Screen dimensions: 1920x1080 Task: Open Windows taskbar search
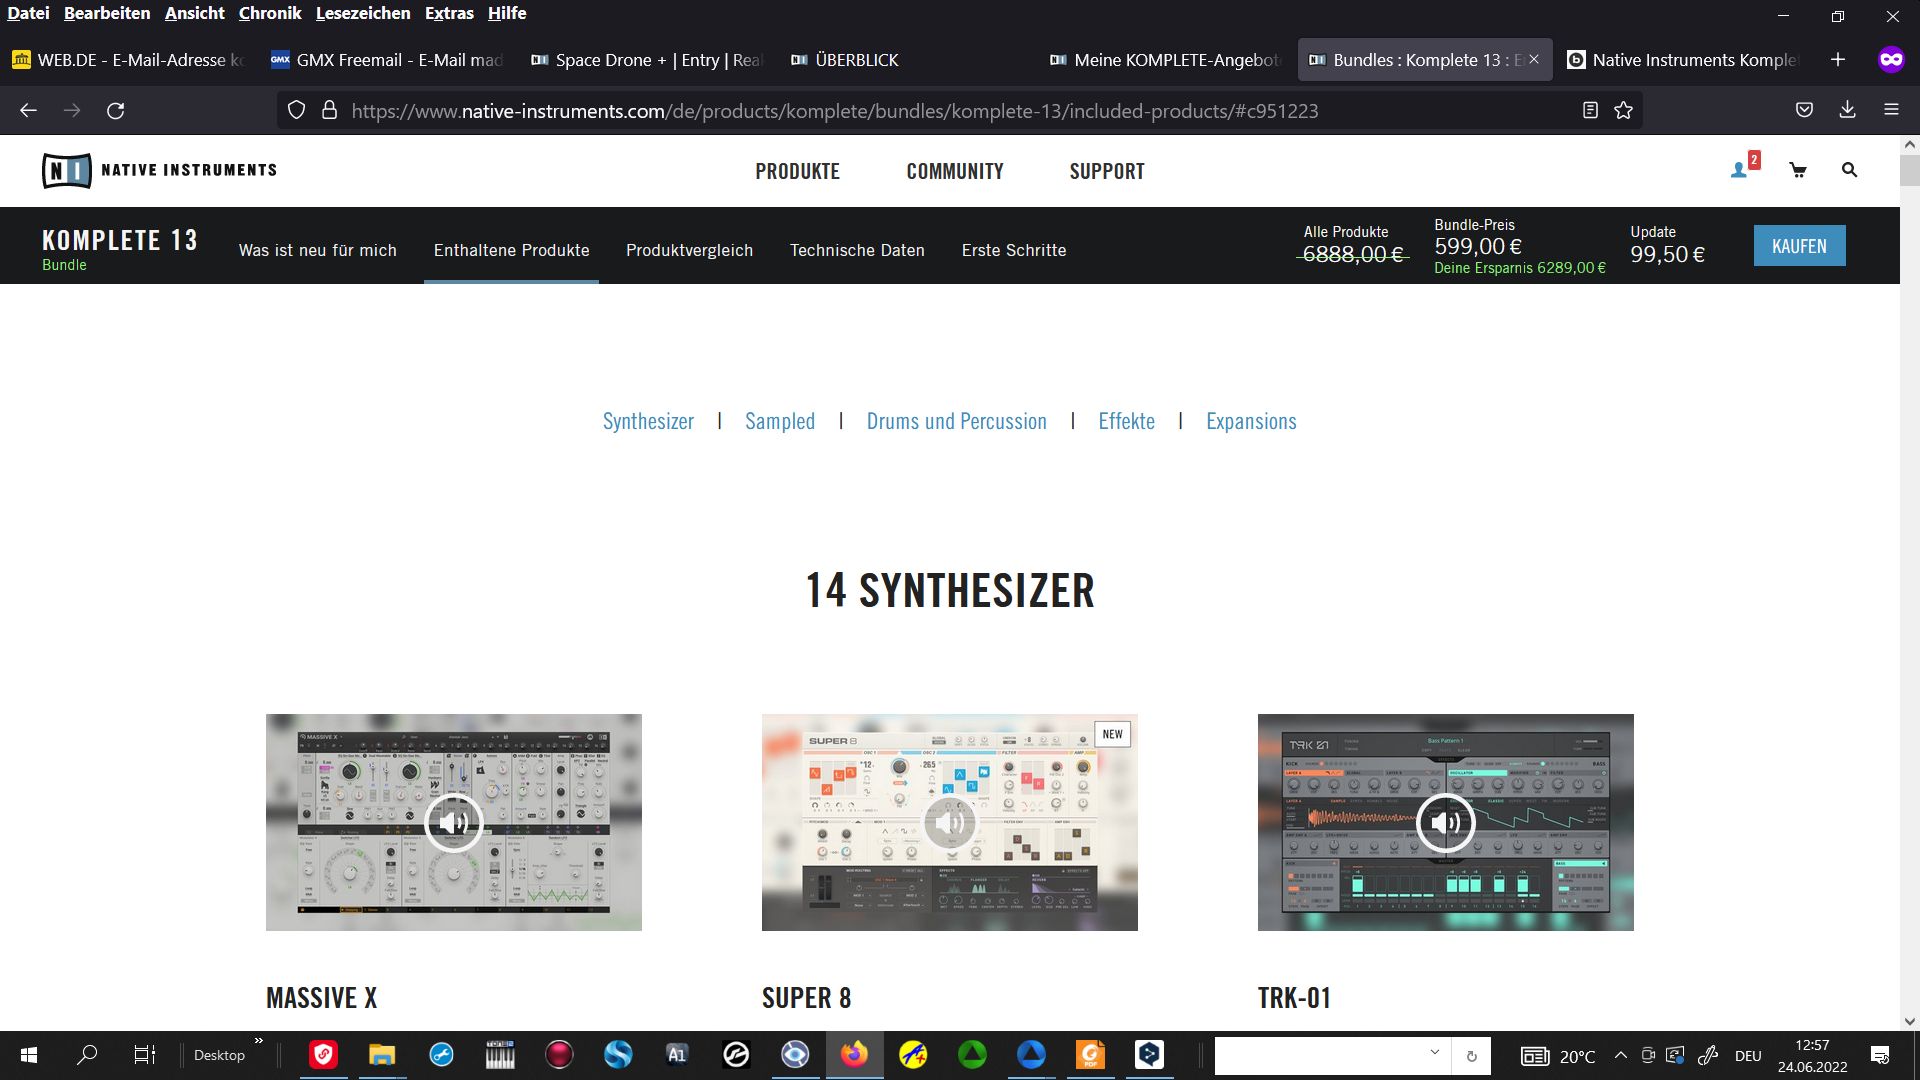[x=88, y=1055]
